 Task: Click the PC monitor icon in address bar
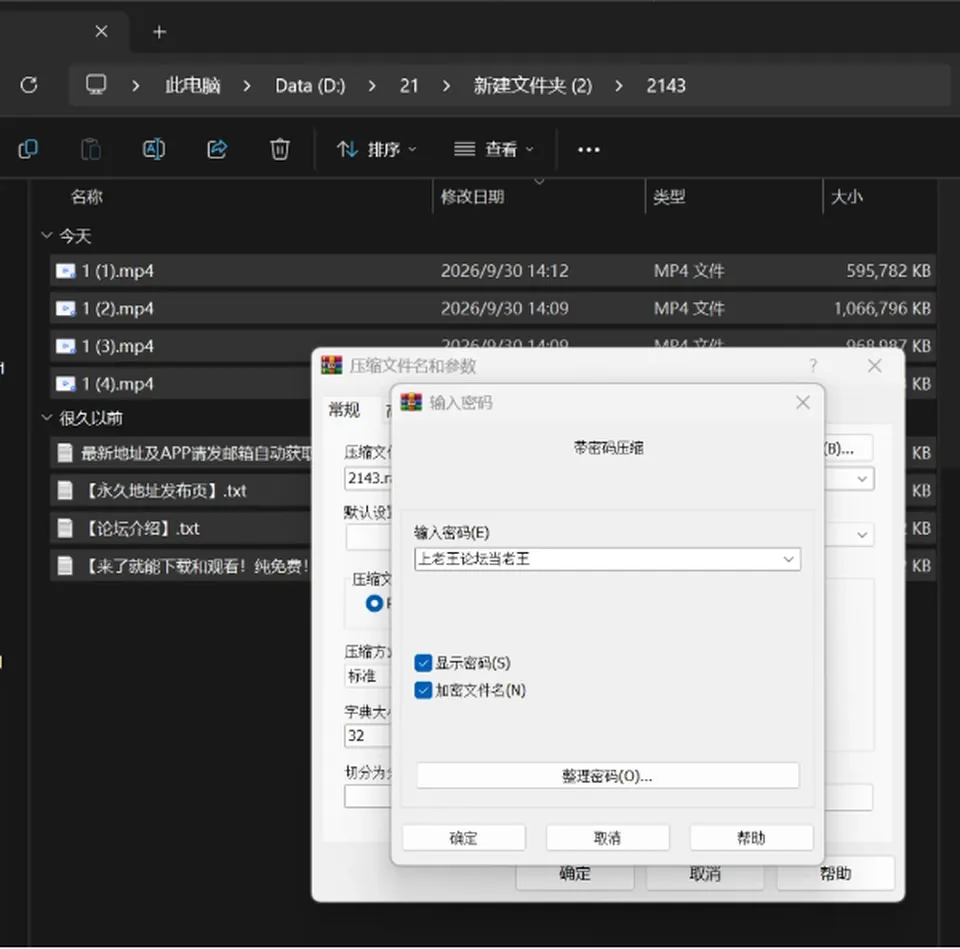[96, 84]
